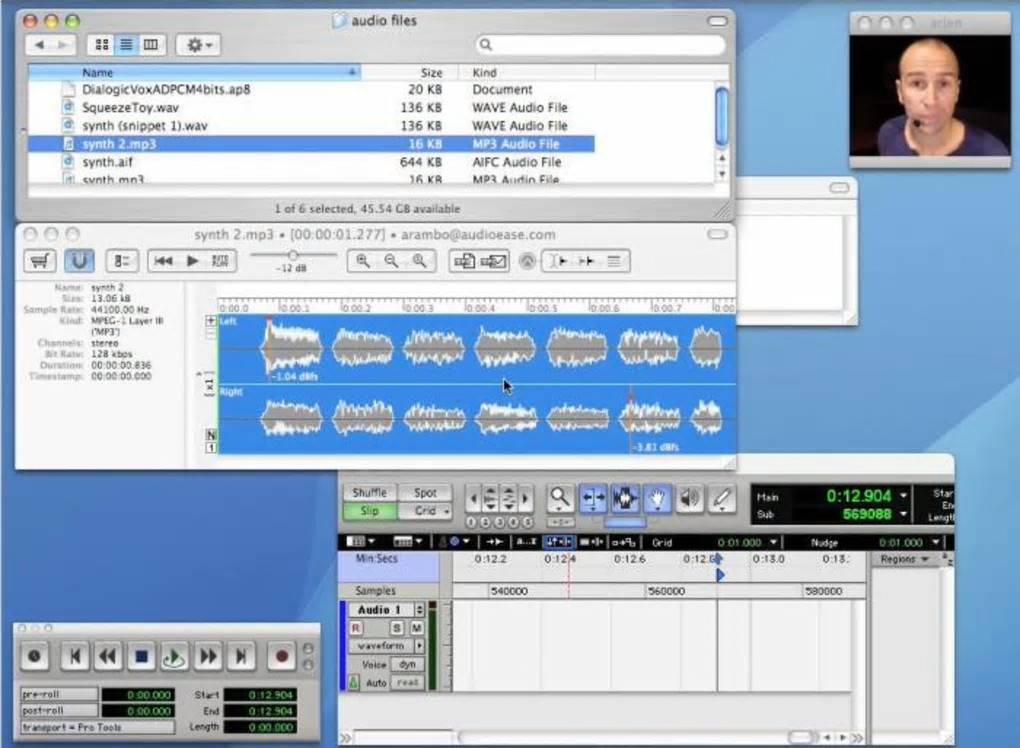
Task: Choose the Pencil tool
Action: point(721,497)
